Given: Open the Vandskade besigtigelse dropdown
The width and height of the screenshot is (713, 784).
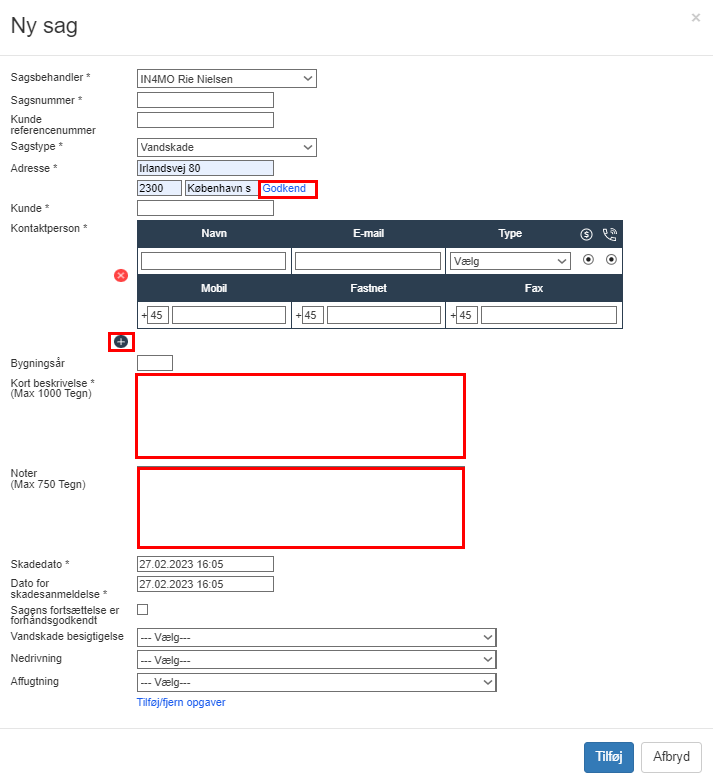Looking at the screenshot, I should pyautogui.click(x=316, y=638).
